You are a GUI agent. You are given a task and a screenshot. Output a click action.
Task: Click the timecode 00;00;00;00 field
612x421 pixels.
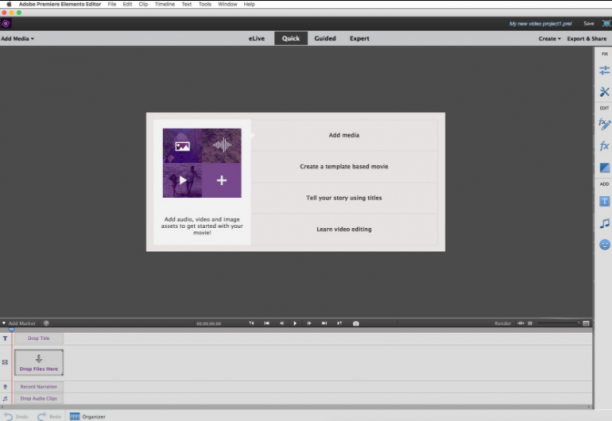click(208, 323)
